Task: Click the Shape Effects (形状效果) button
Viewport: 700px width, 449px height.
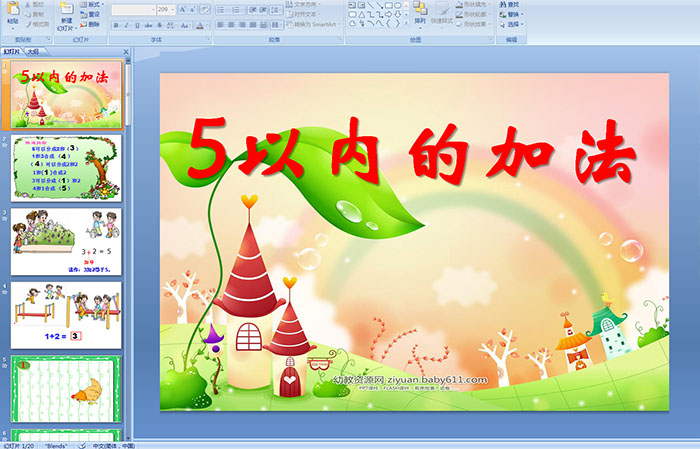Action: [x=473, y=24]
